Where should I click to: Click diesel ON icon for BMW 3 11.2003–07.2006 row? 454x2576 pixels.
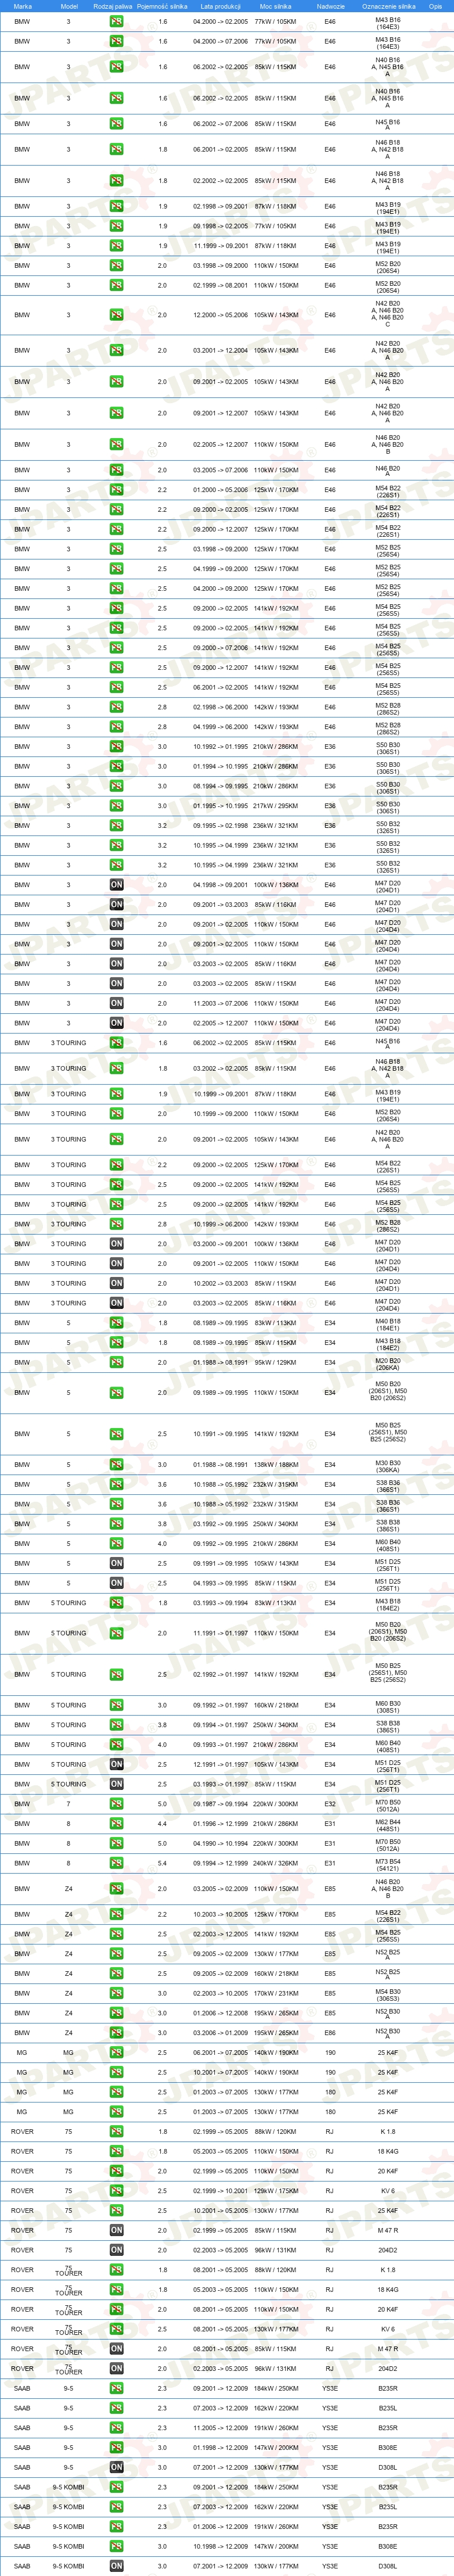(116, 1003)
